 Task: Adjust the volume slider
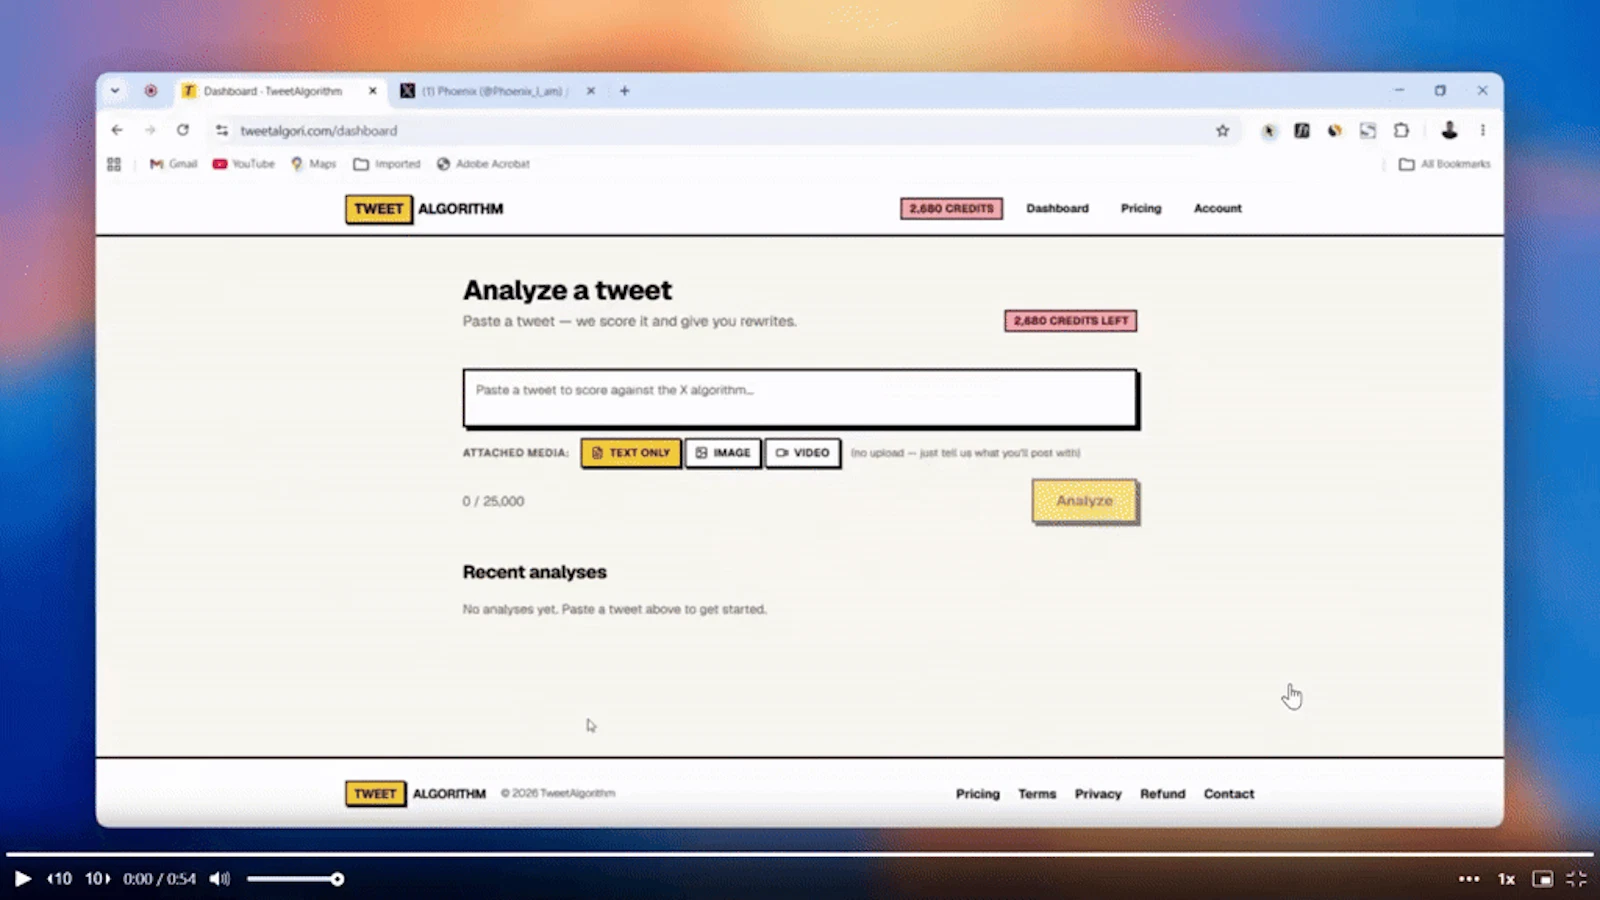coord(296,879)
